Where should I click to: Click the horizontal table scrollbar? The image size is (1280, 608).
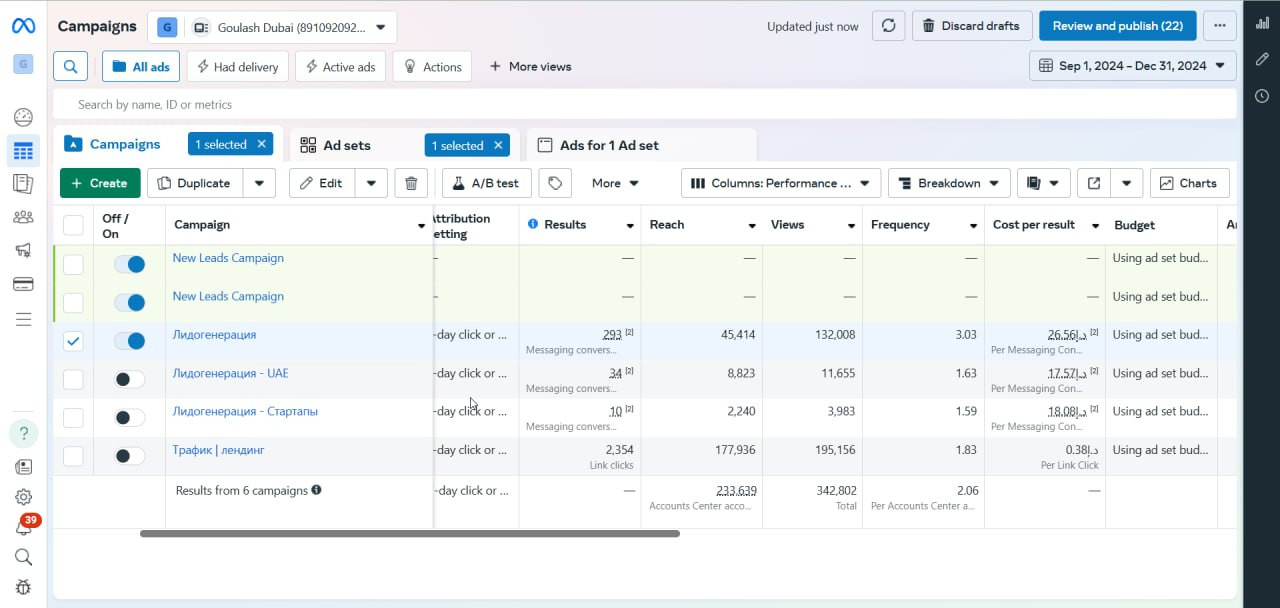410,534
